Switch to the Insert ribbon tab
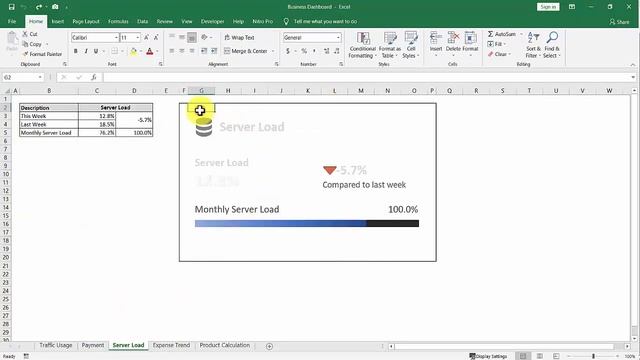 coord(58,21)
